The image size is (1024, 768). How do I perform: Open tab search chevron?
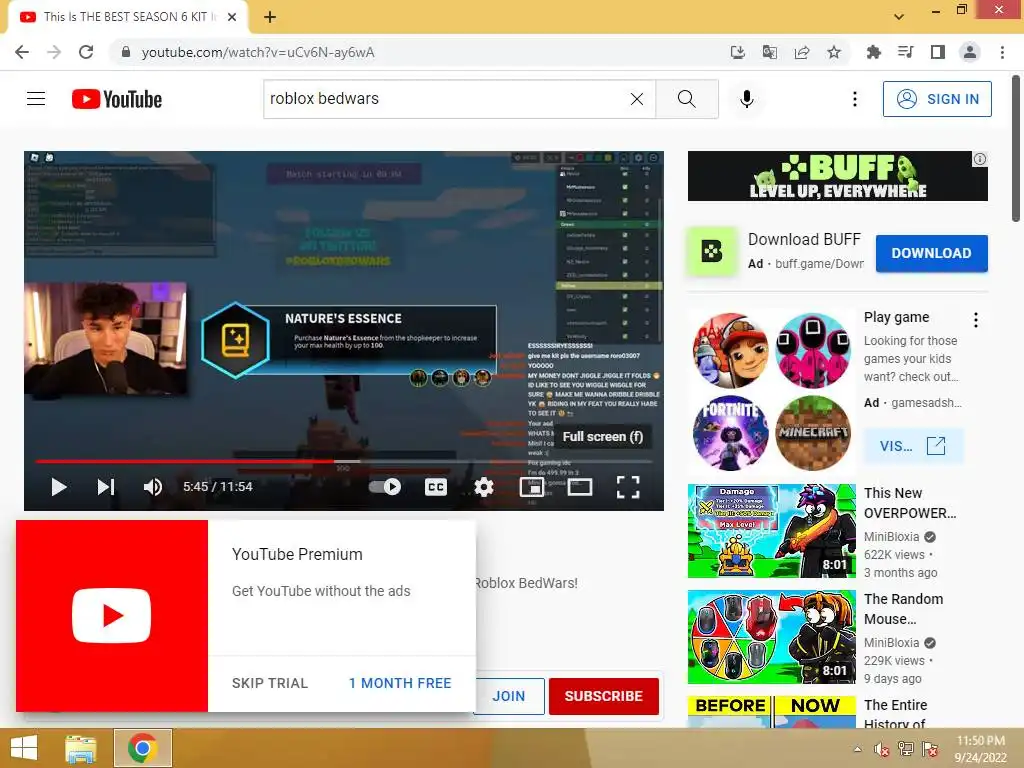[x=899, y=17]
